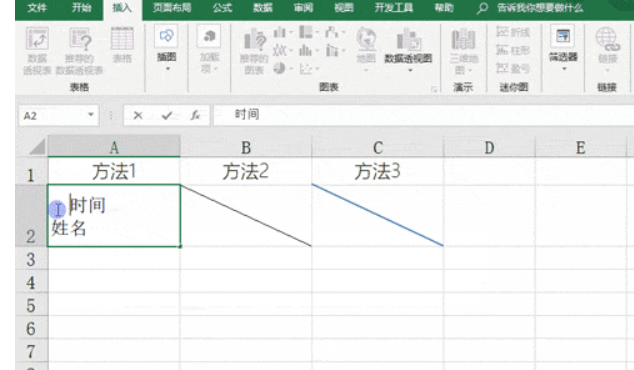Switch to the Review (审阅) tab

click(x=303, y=8)
